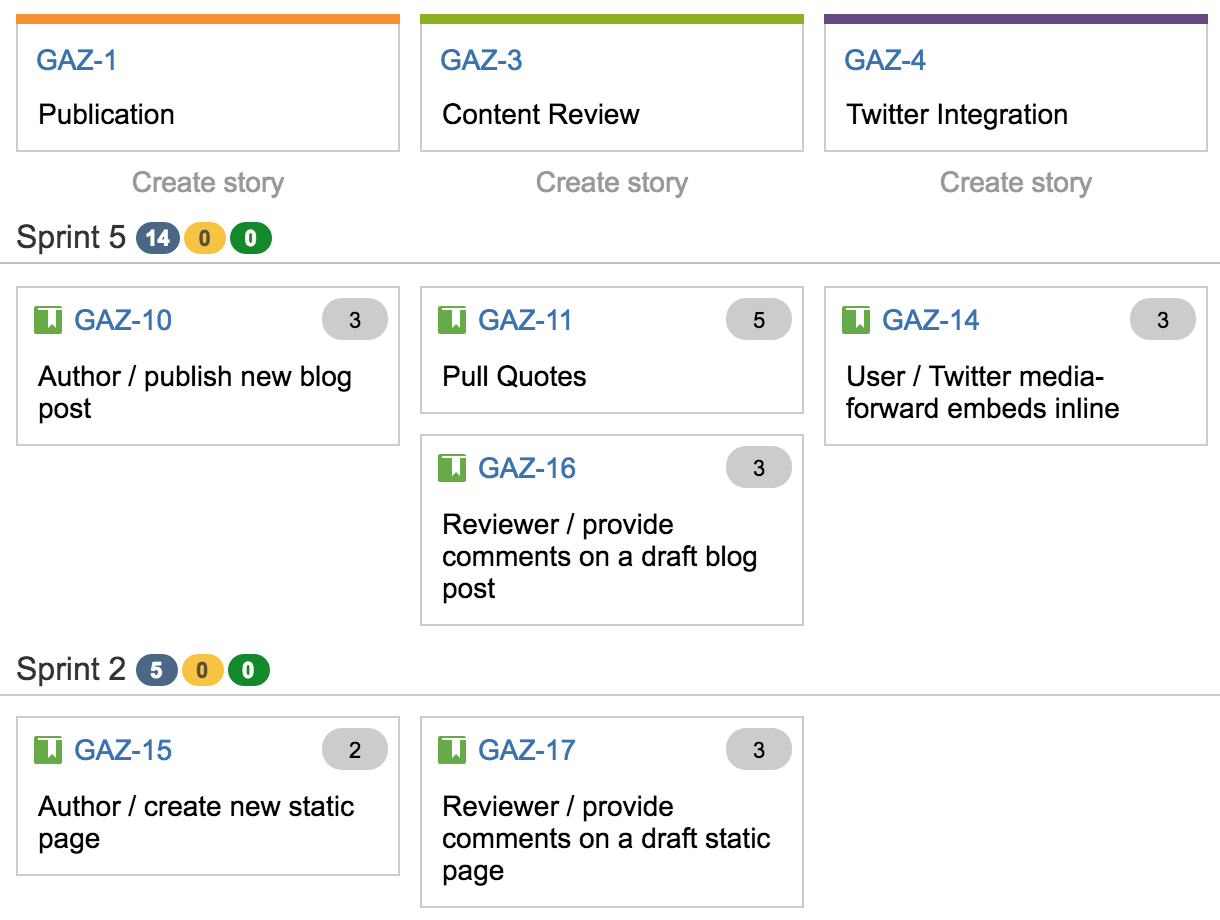Image resolution: width=1220 pixels, height=920 pixels.
Task: Create story under the Publication epic
Action: pos(208,183)
